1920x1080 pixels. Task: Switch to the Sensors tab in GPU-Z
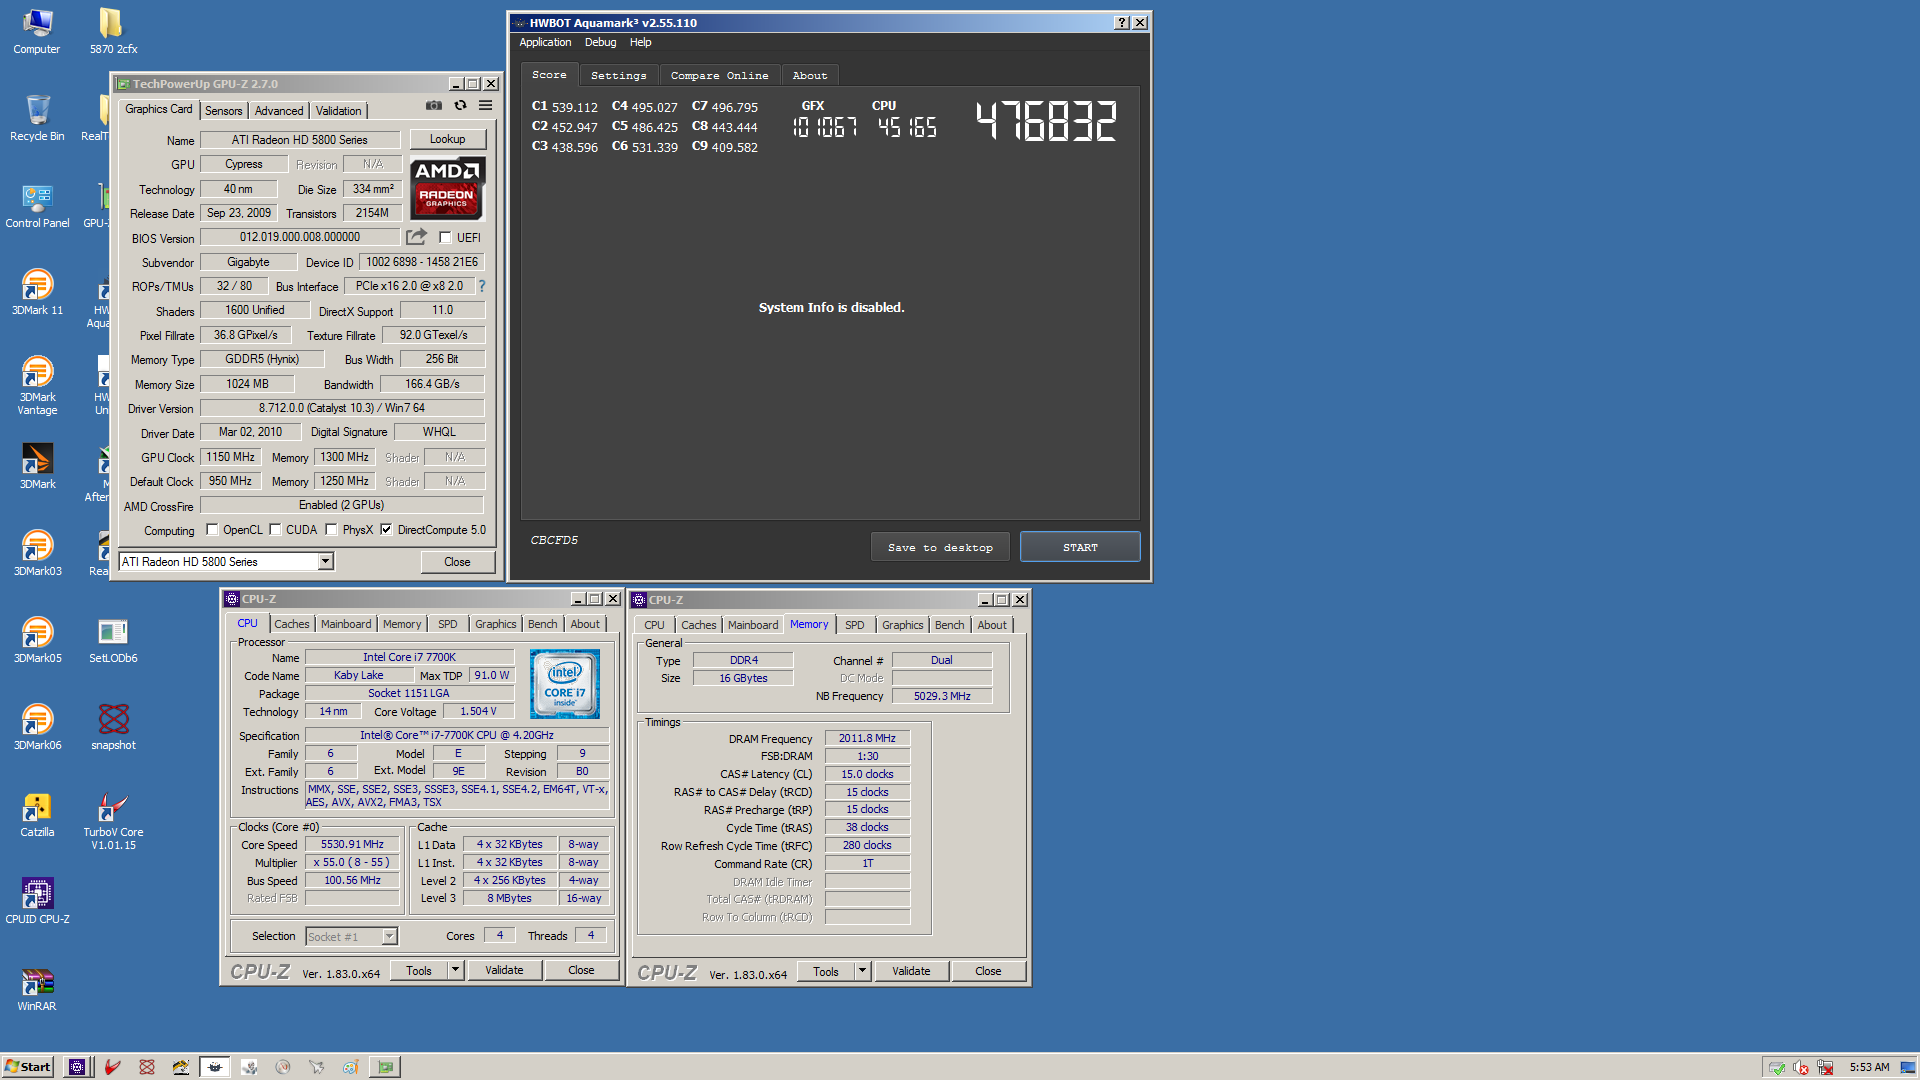[x=224, y=111]
